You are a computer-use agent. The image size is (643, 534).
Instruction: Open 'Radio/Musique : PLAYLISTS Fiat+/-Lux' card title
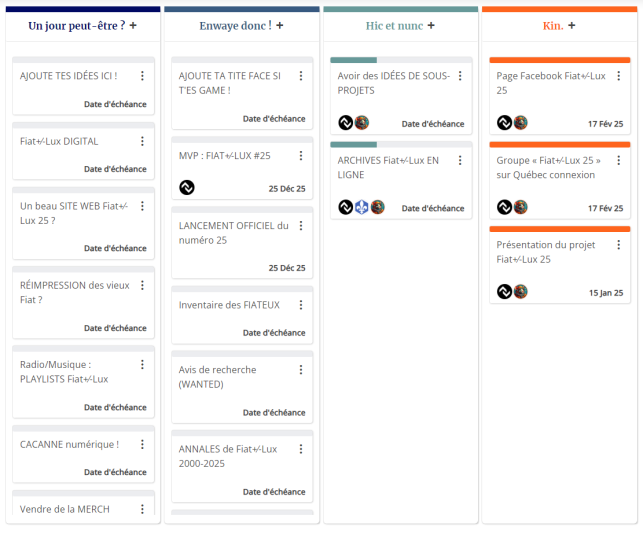coord(64,372)
